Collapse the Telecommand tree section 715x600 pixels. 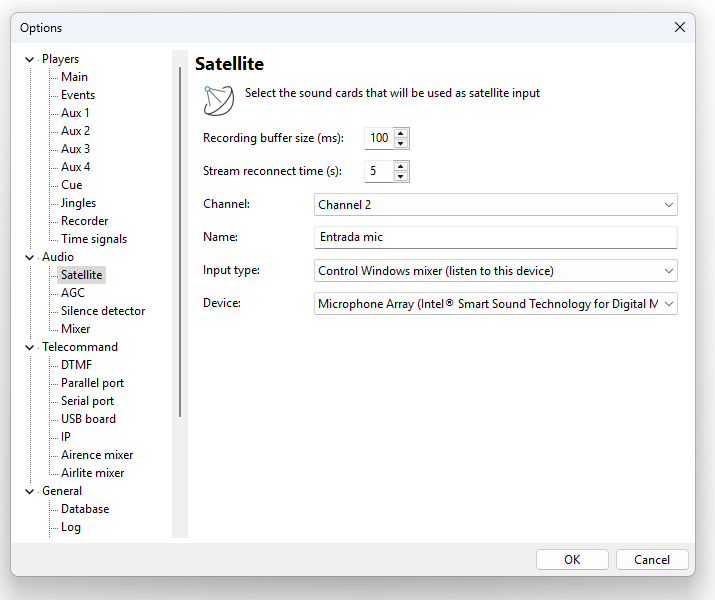point(28,347)
